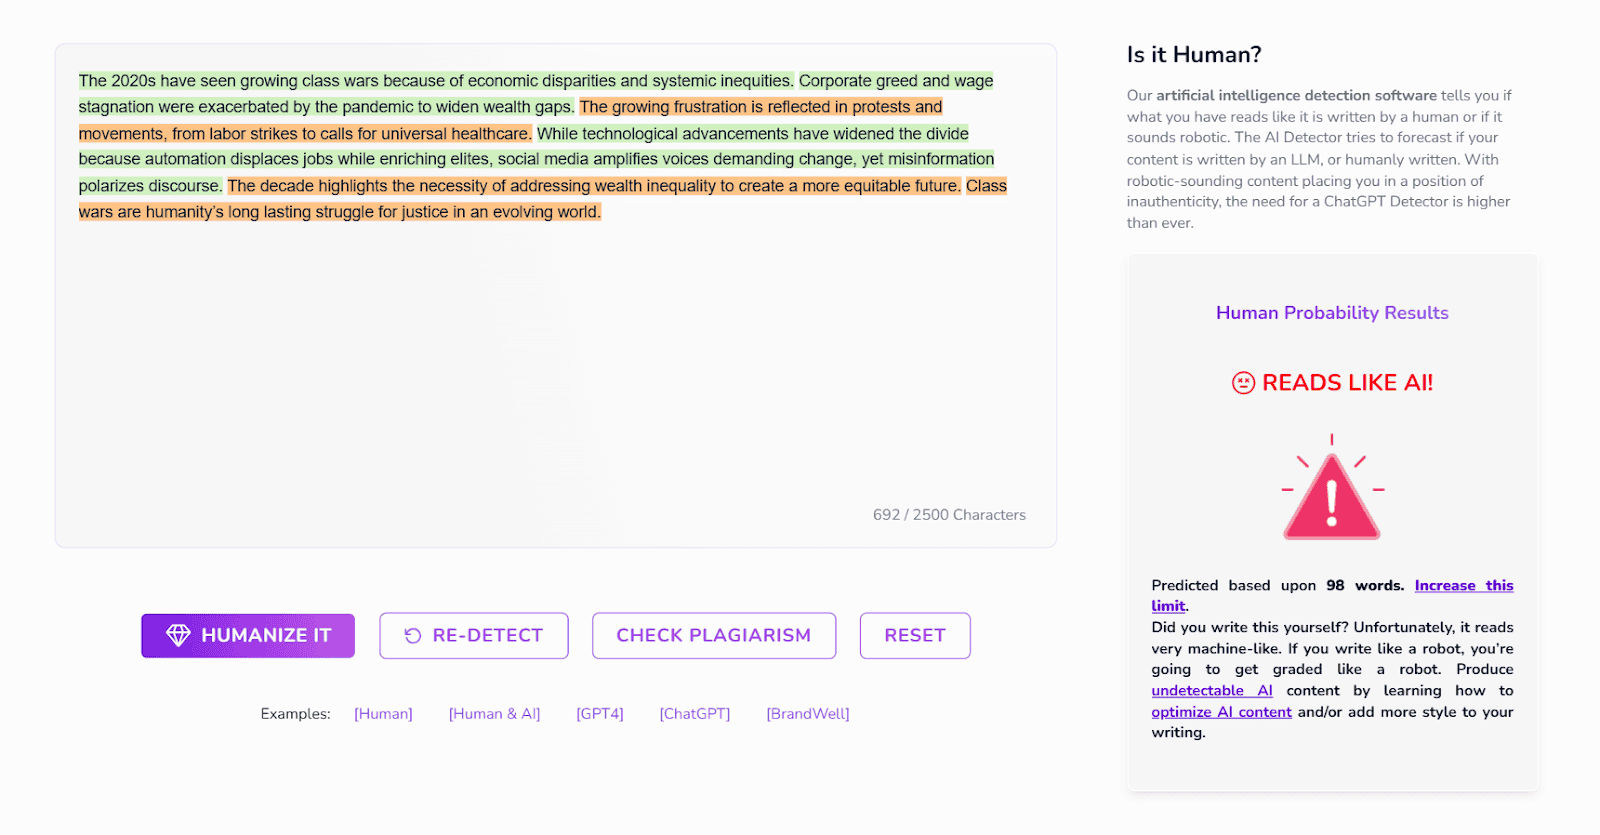Load the [Human] example text

[383, 714]
